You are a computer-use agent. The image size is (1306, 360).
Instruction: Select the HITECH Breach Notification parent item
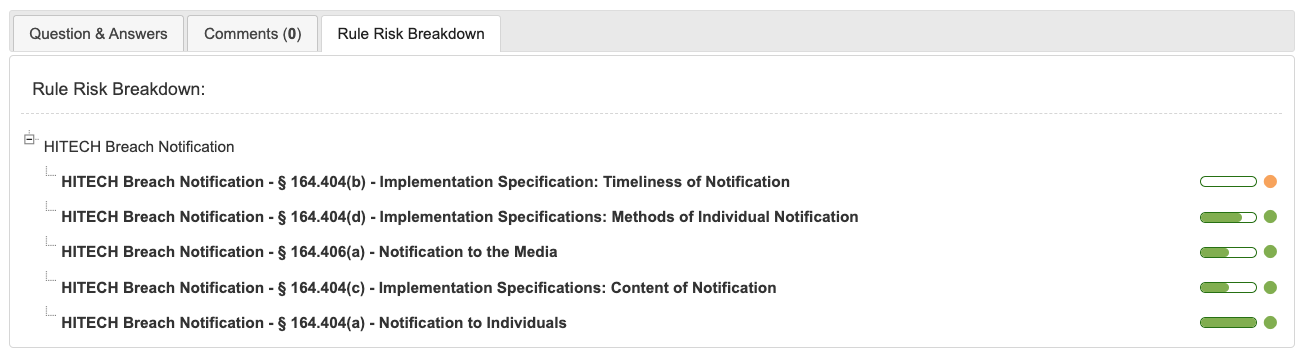(139, 147)
